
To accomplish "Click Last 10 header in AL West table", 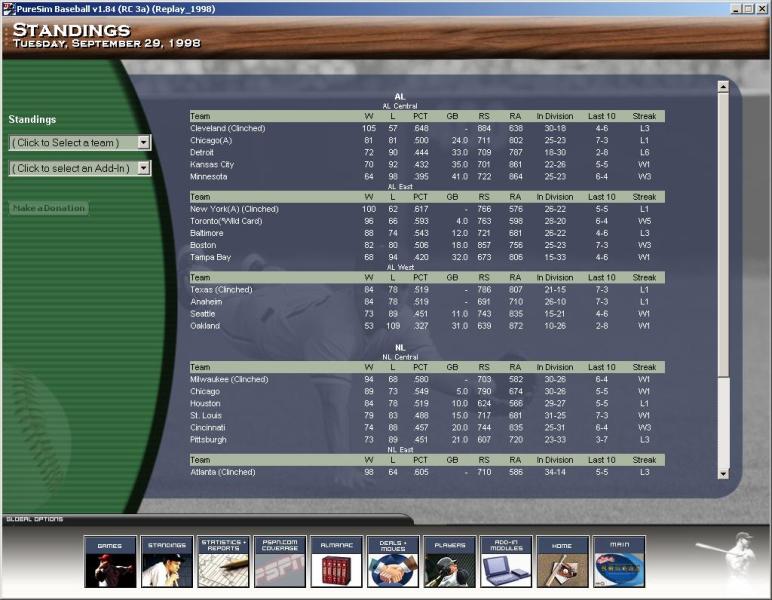I will point(602,278).
